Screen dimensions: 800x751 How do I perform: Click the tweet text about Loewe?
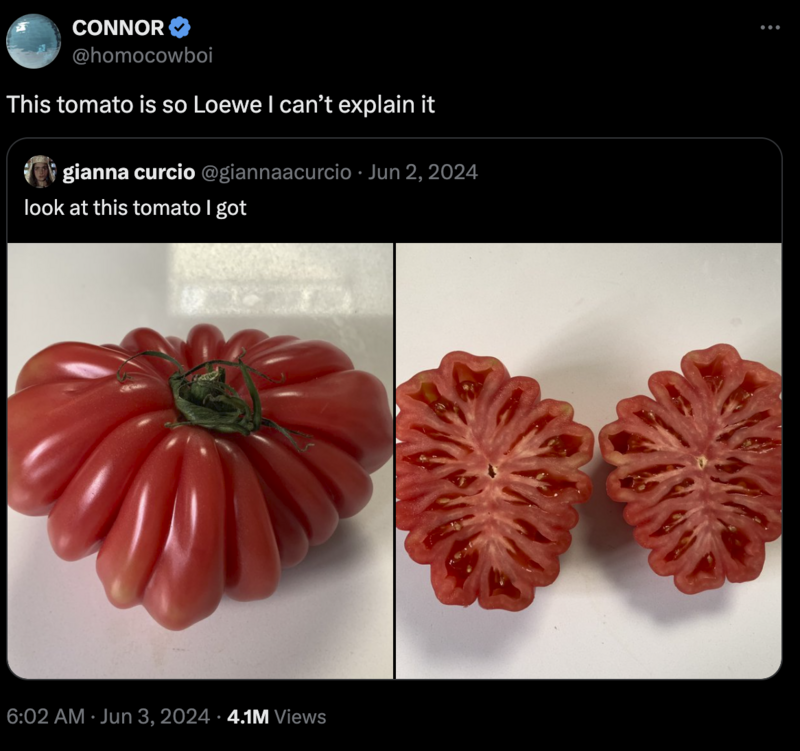click(x=220, y=105)
